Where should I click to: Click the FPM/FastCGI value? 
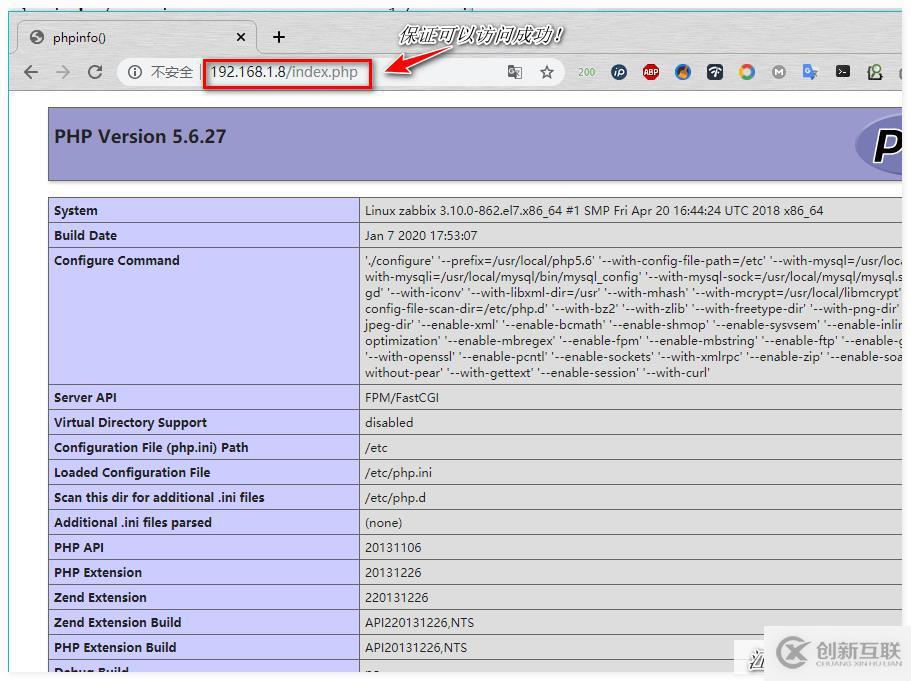click(x=401, y=397)
